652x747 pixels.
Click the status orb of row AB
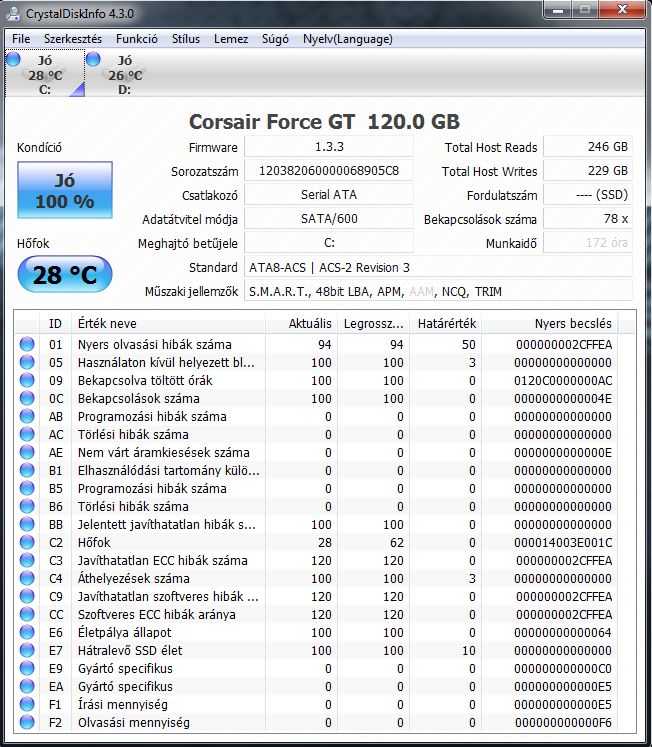(27, 416)
